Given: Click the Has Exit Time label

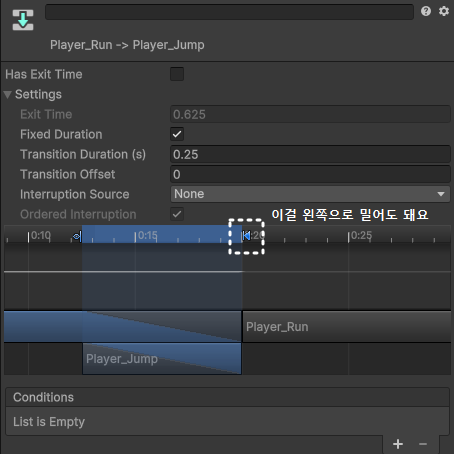Looking at the screenshot, I should tap(44, 74).
